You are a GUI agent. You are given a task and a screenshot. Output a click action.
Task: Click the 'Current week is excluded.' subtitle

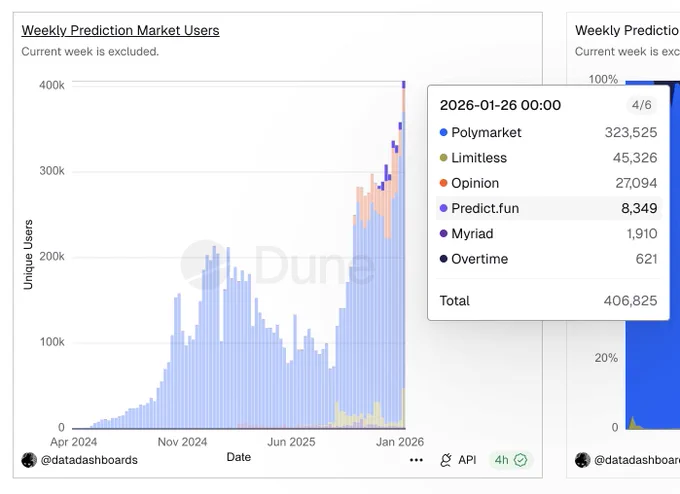point(90,52)
